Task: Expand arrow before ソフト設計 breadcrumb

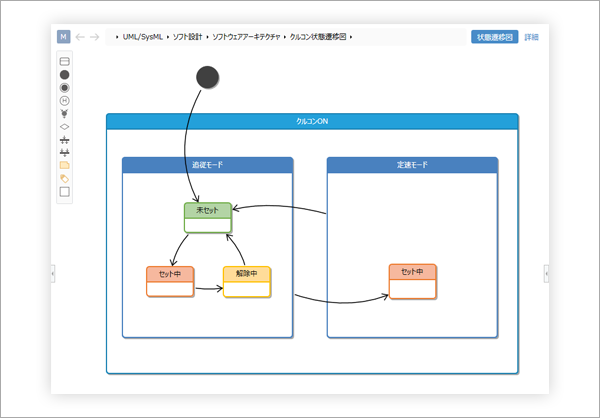Action: [168, 37]
